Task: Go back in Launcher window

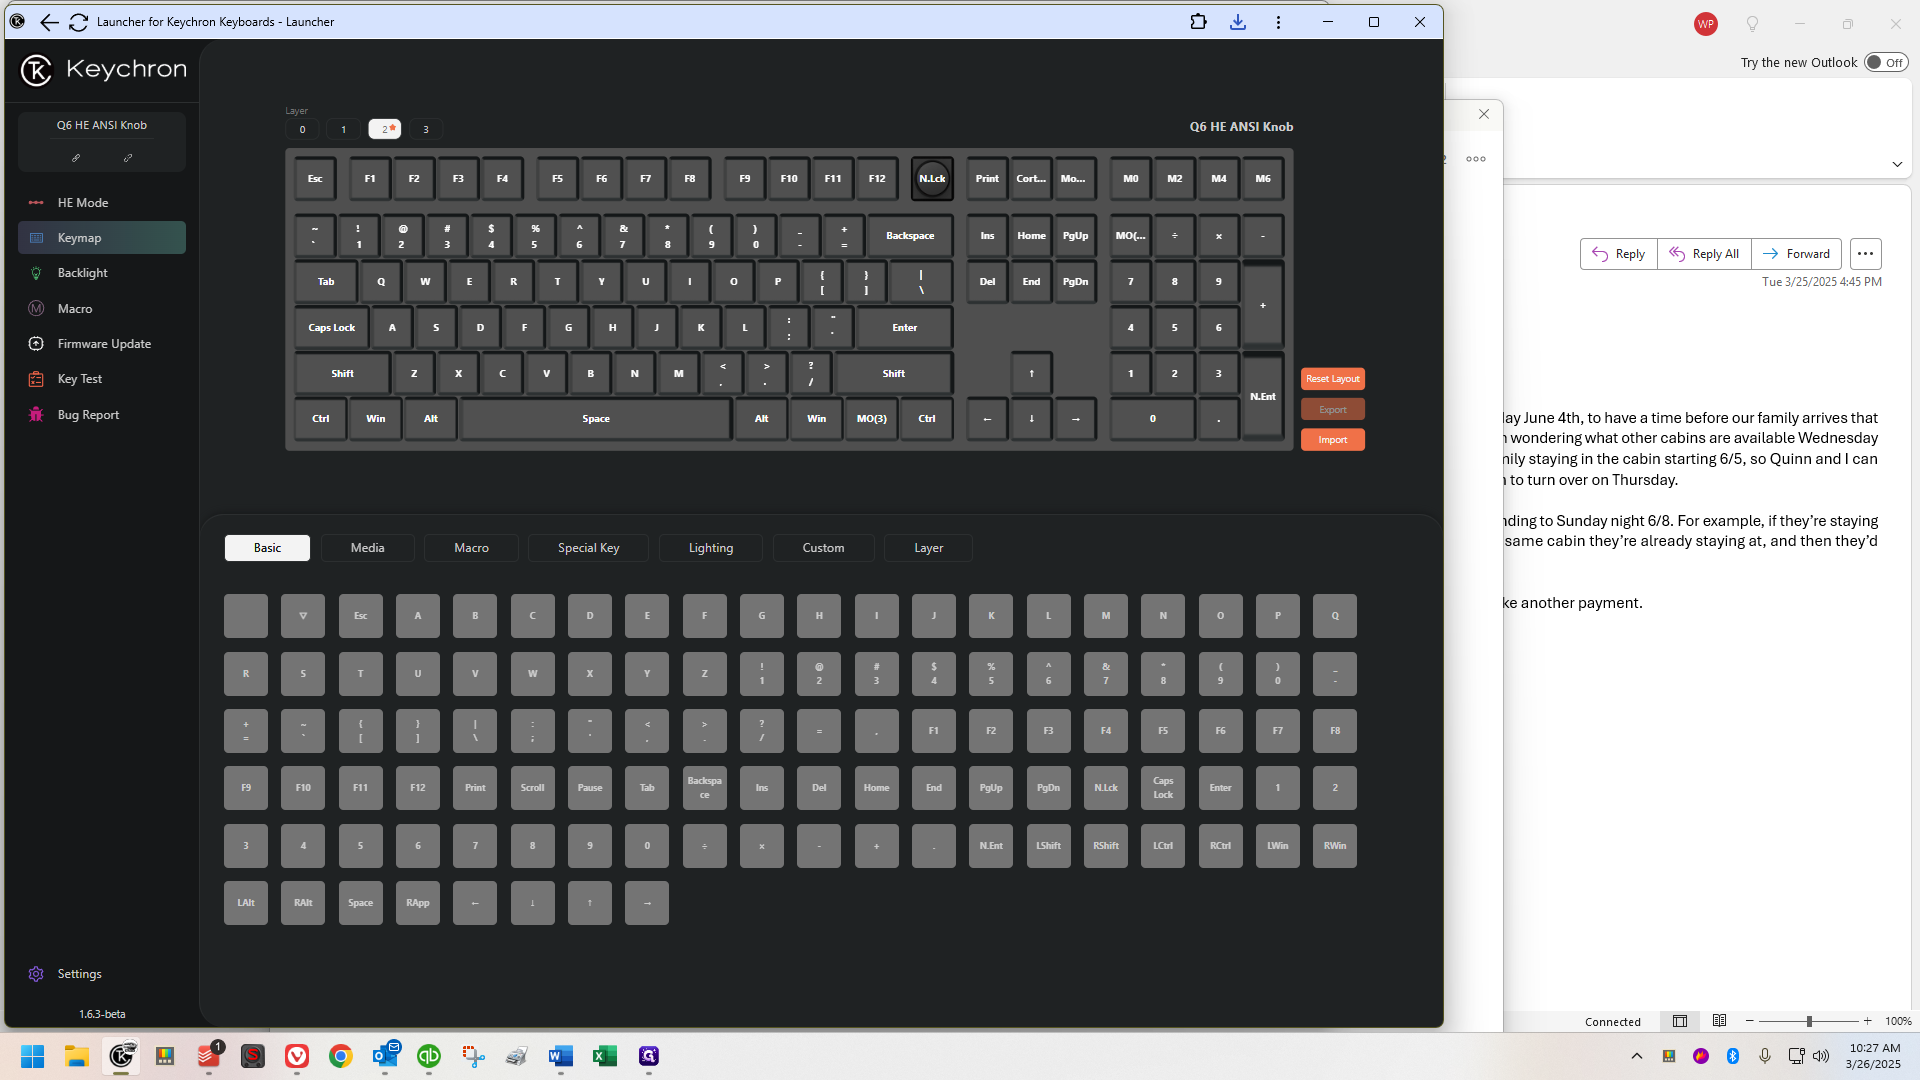Action: [x=48, y=22]
